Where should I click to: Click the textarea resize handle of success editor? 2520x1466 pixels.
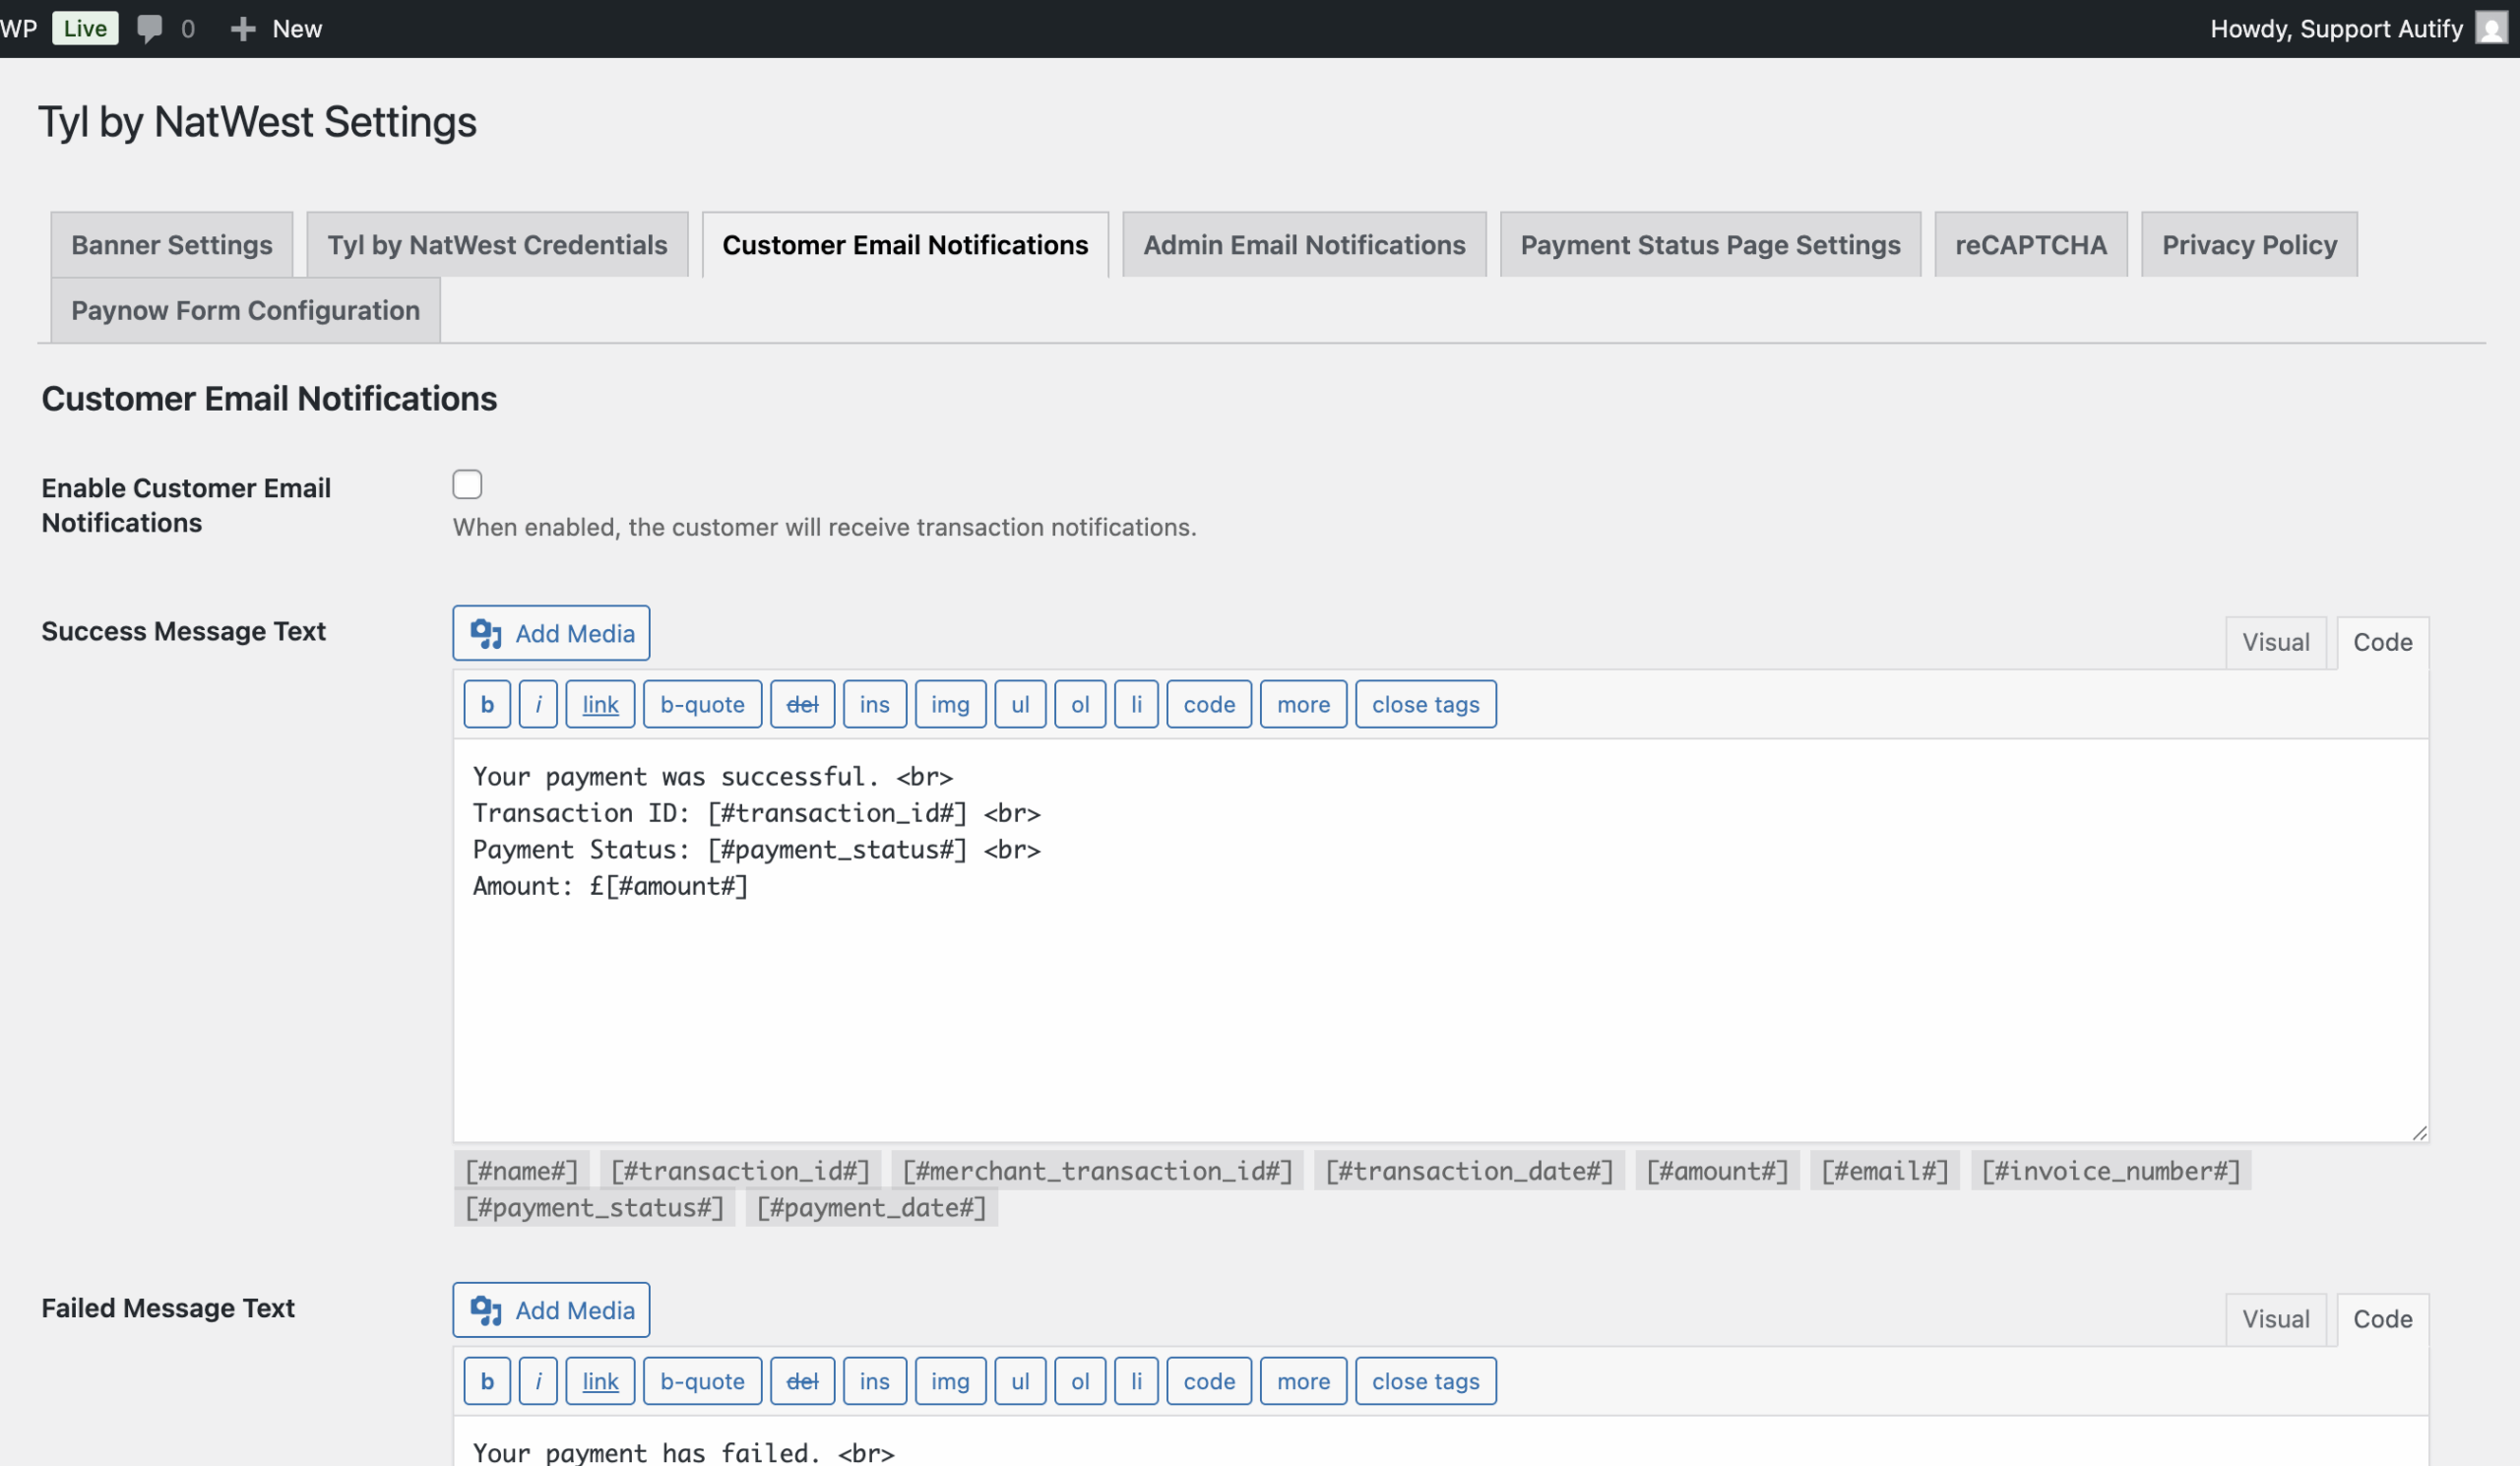[2419, 1133]
